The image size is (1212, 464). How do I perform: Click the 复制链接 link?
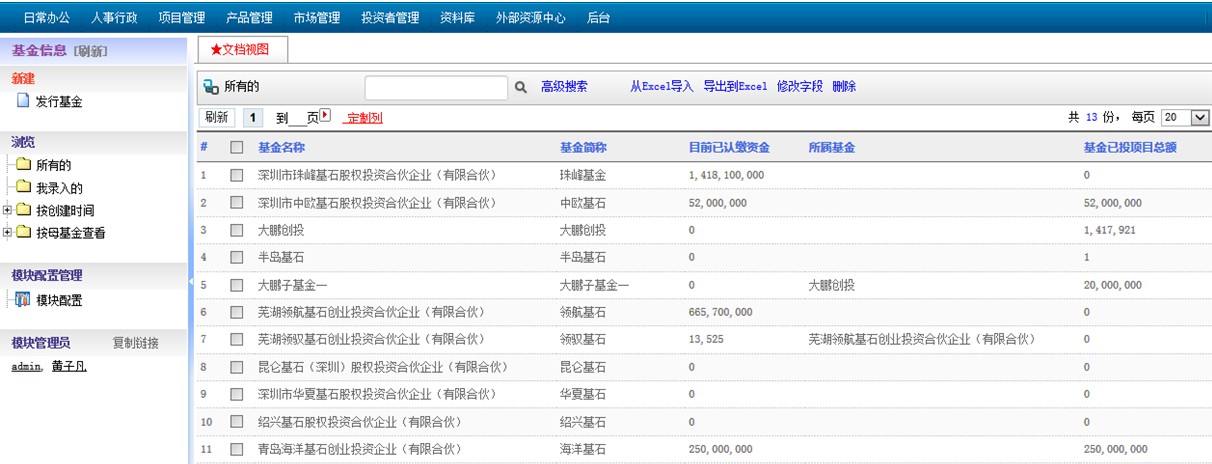[x=135, y=343]
